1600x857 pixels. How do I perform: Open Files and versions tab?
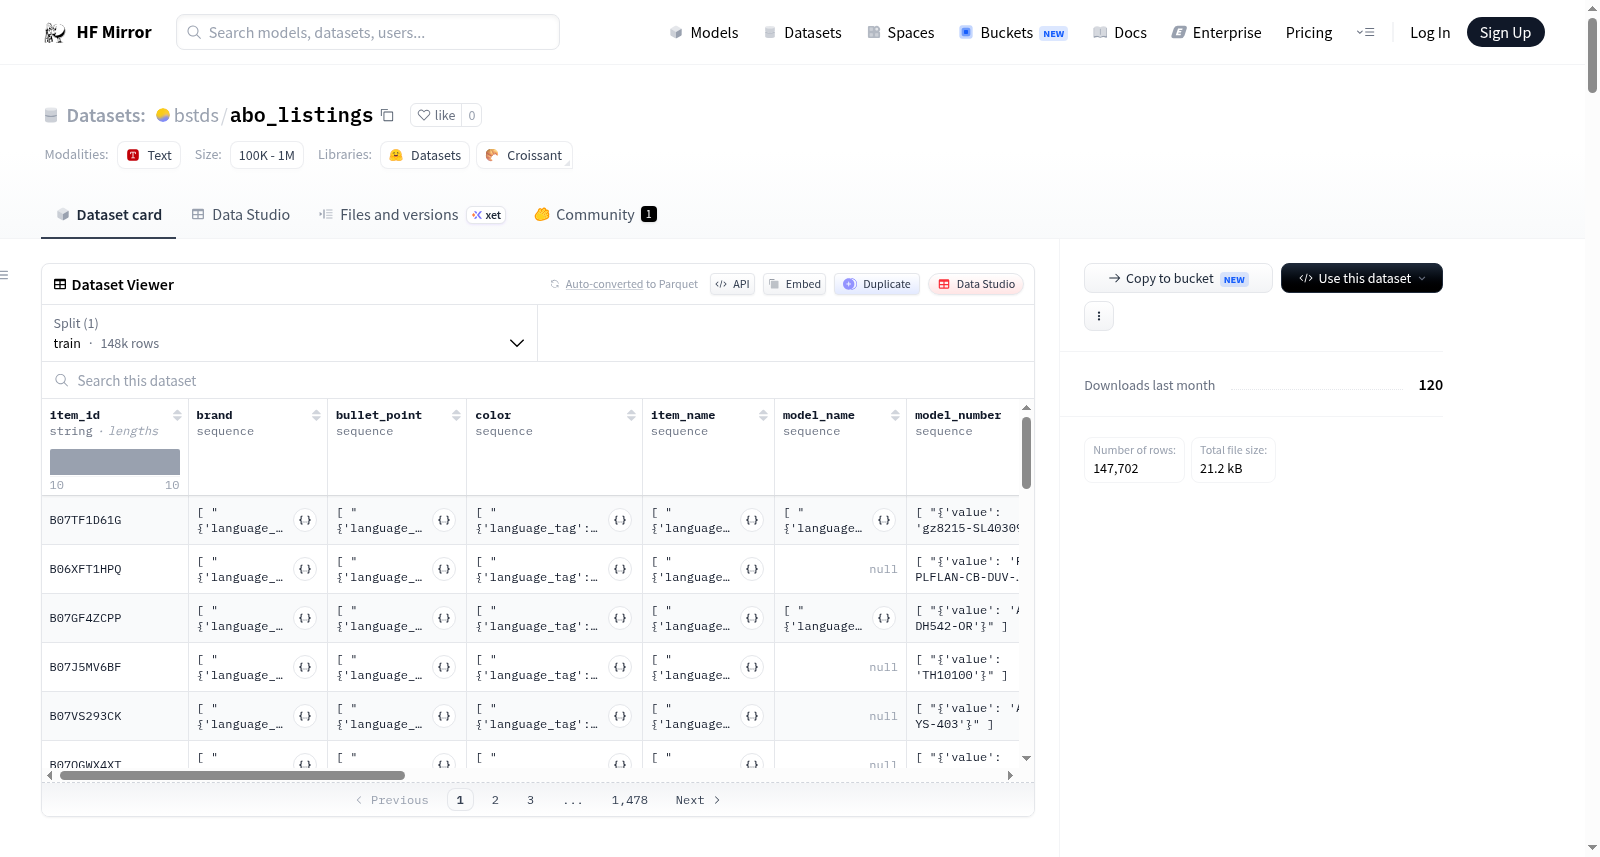coord(412,214)
